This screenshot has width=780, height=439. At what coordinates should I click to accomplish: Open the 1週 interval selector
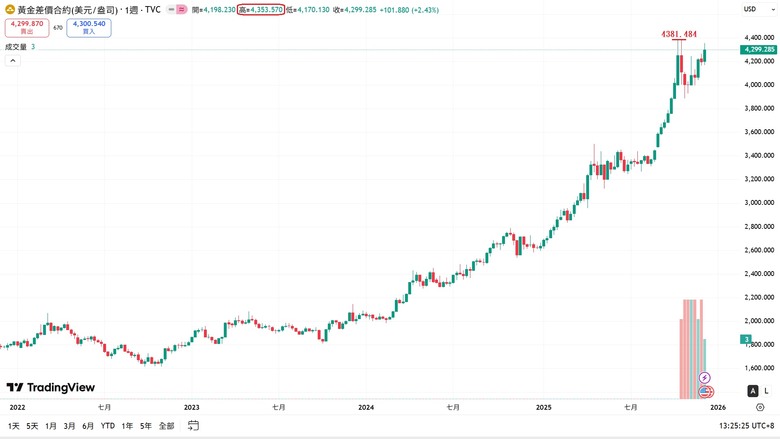click(131, 9)
